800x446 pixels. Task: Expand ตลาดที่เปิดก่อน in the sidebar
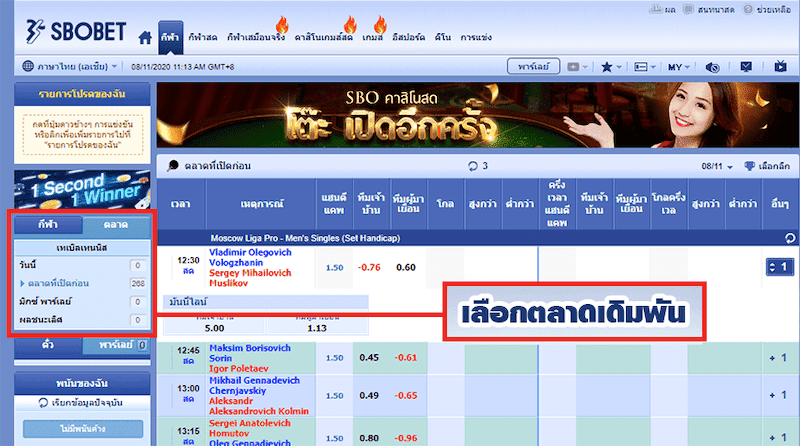58,283
